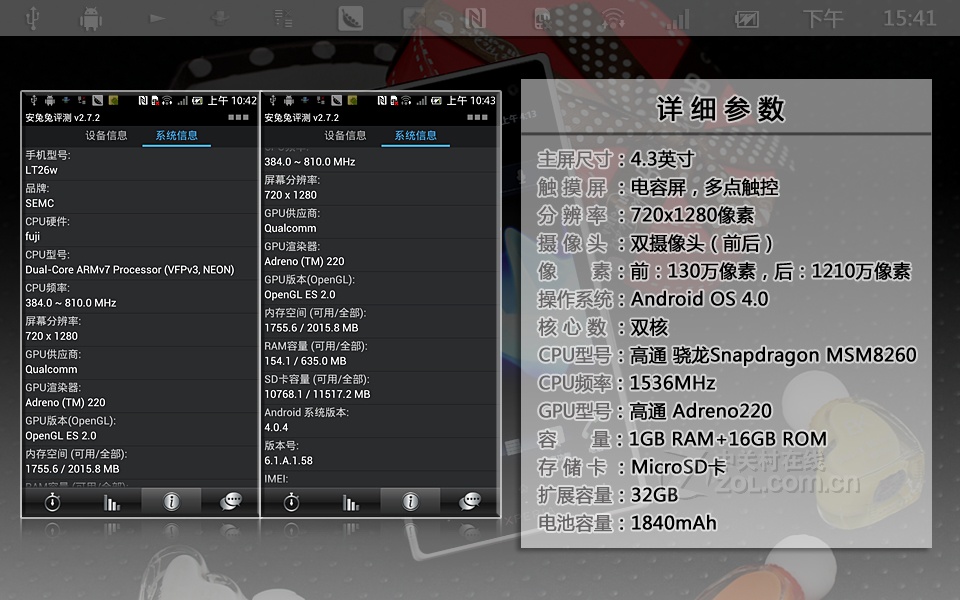Screen dimensions: 960x600
Task: Click the 15:41 clock in top status bar
Action: tap(909, 18)
